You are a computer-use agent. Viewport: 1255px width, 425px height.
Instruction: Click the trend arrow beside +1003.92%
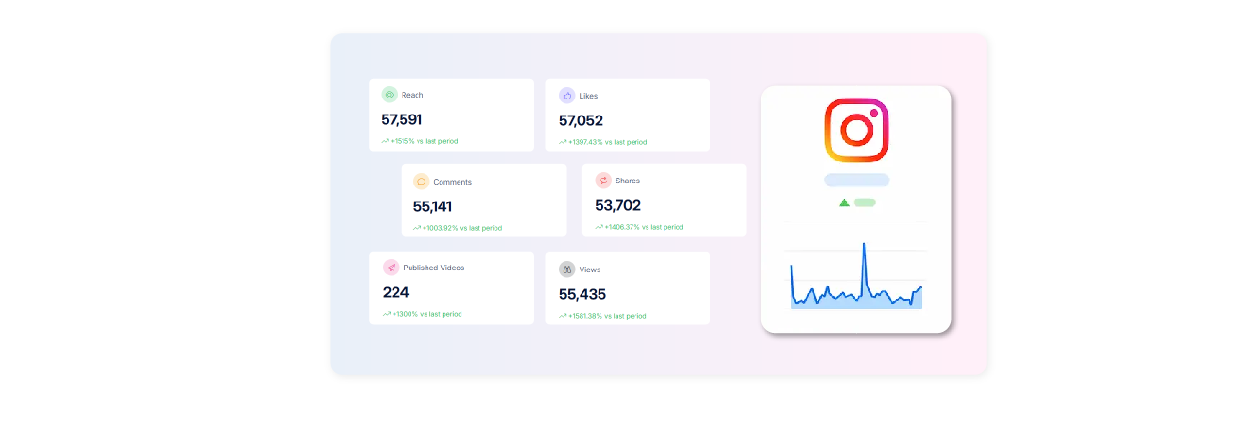(417, 228)
